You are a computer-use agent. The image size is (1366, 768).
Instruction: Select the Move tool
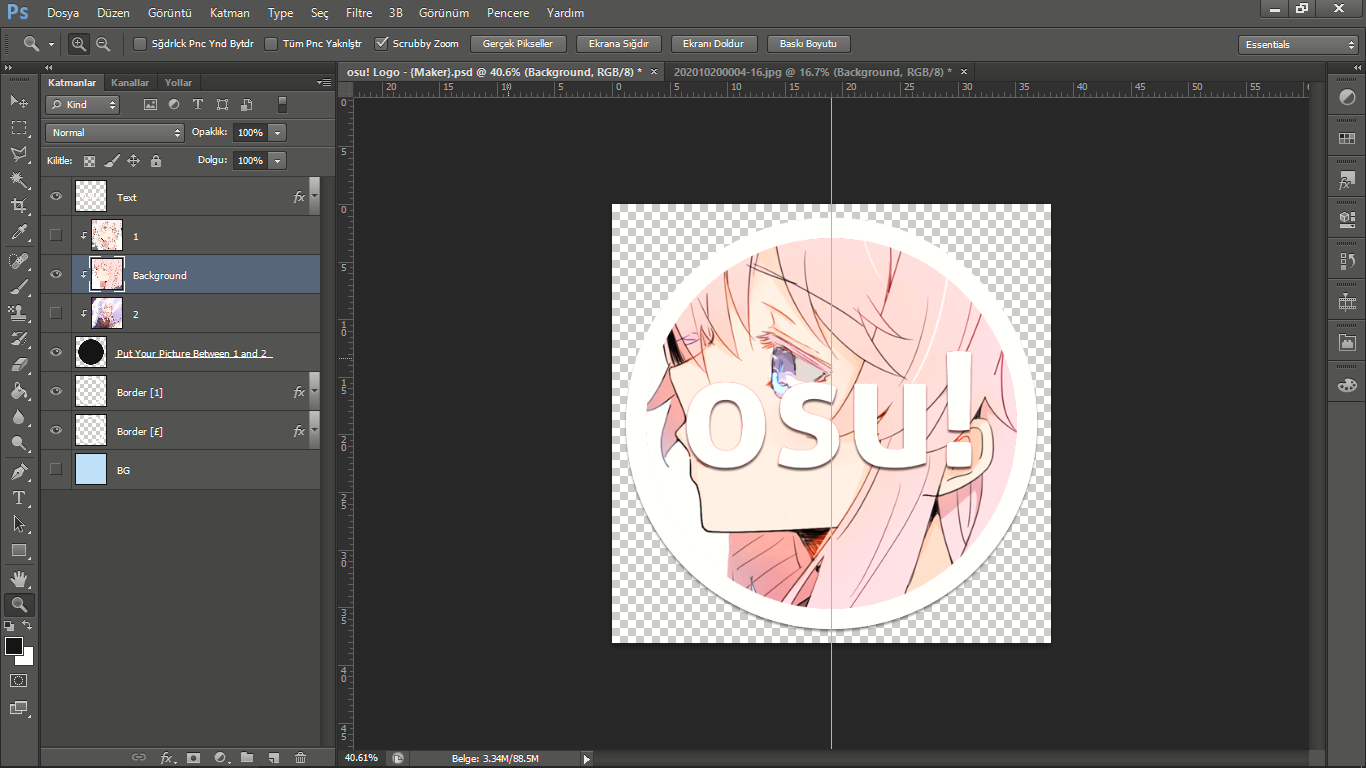(x=19, y=102)
